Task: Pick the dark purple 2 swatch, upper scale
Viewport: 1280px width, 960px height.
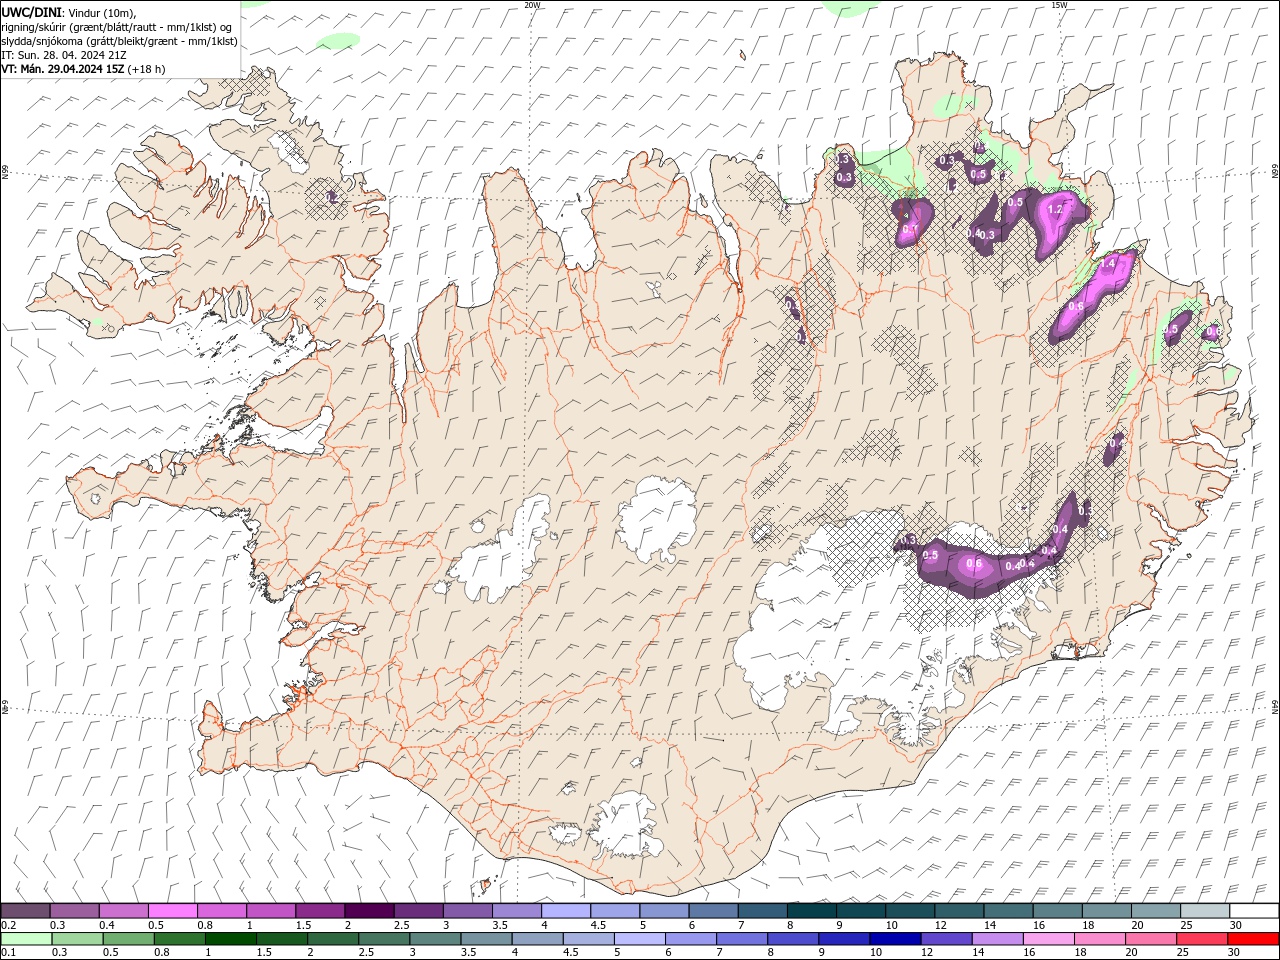Action: click(369, 910)
